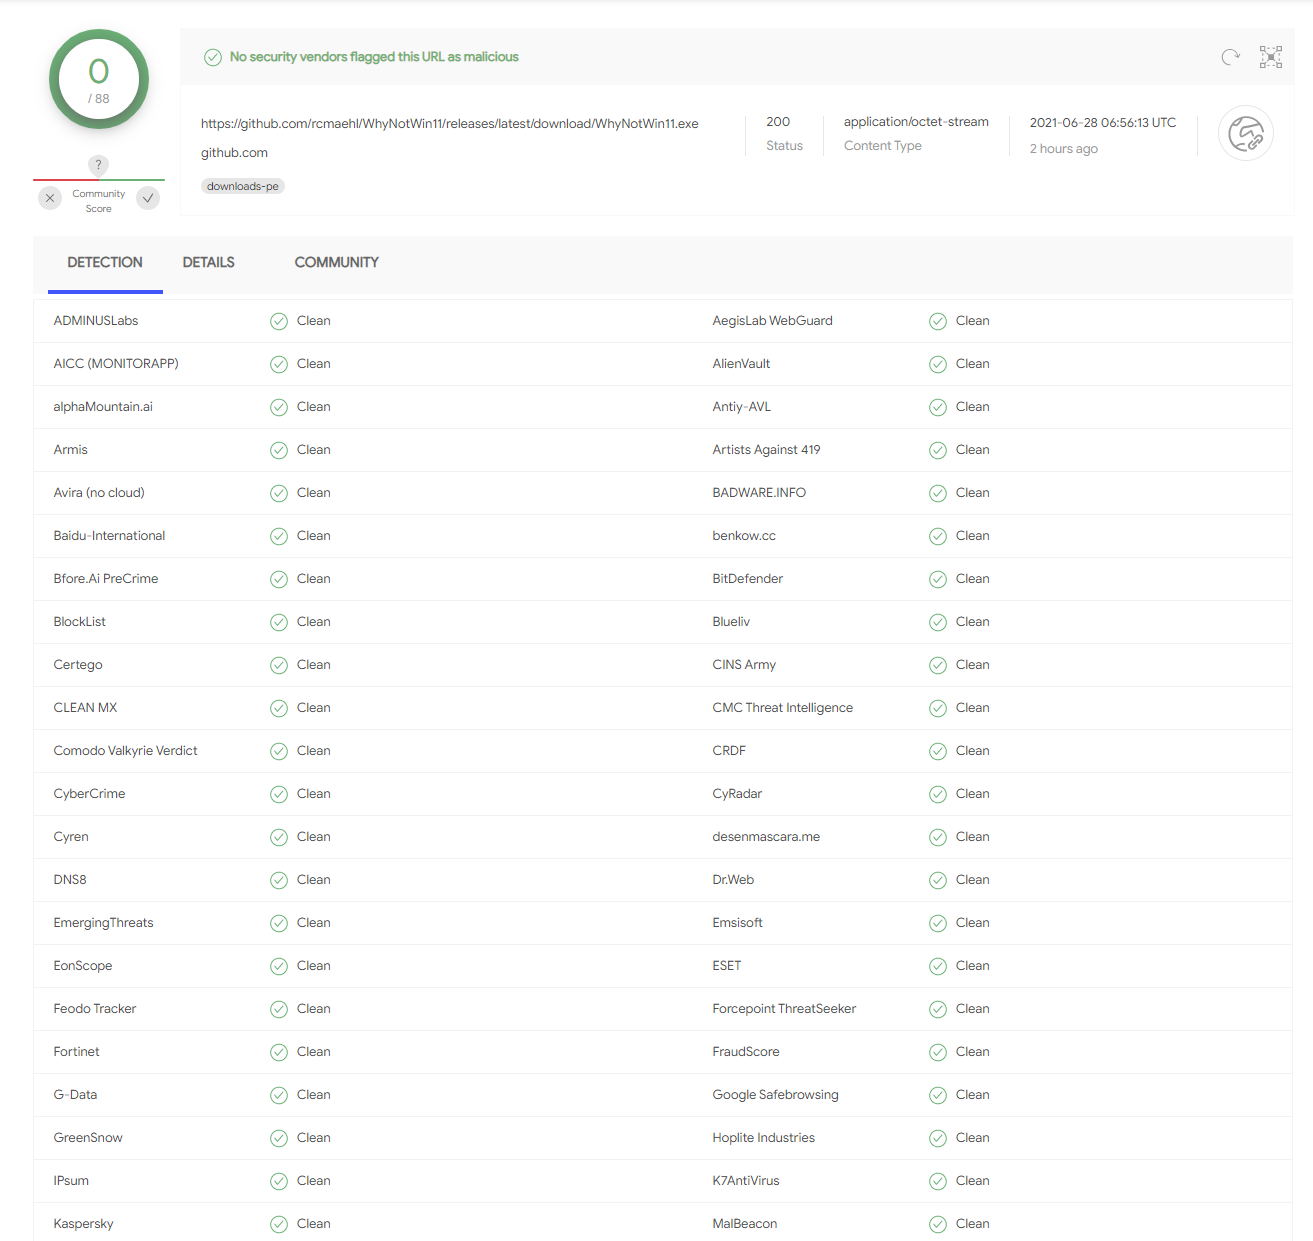
Task: Click the CLEAN MX vendor name
Action: pos(85,708)
